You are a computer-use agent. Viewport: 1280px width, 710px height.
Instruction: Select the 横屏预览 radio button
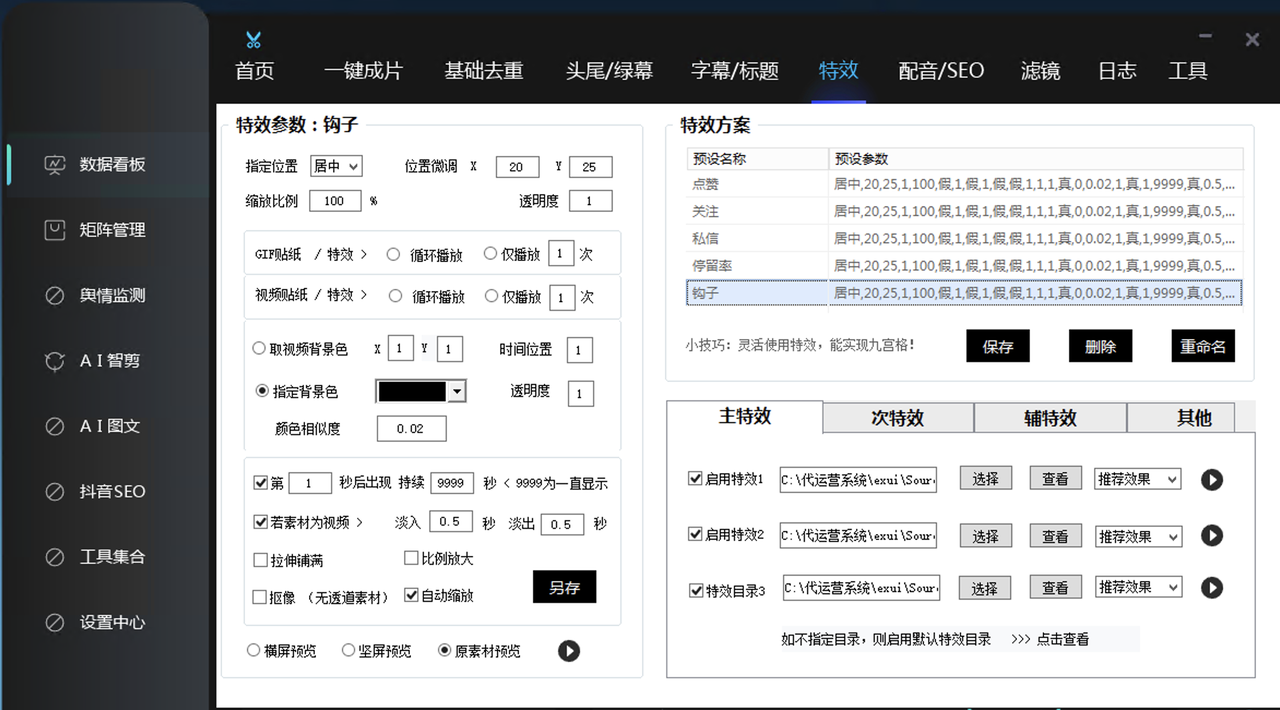[x=254, y=651]
